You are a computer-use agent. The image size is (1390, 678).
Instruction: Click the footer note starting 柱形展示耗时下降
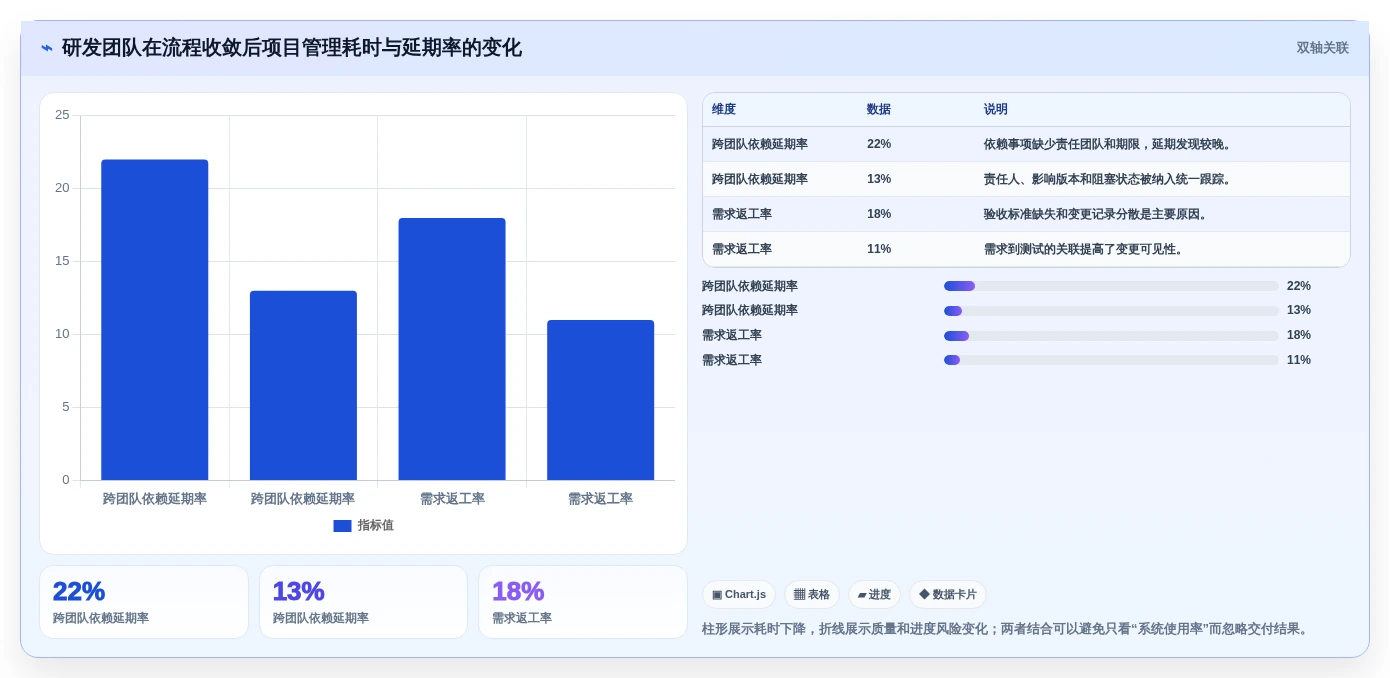[x=1007, y=629]
